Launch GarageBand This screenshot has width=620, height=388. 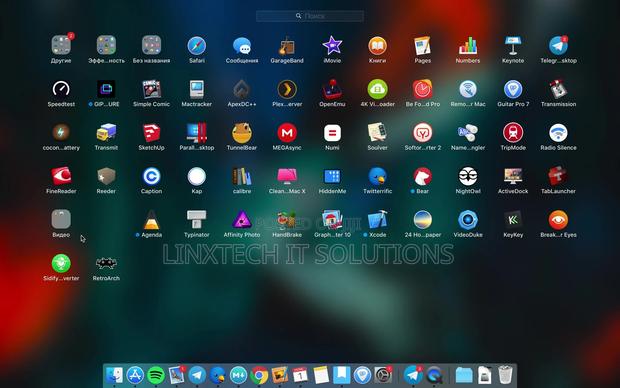click(x=287, y=46)
